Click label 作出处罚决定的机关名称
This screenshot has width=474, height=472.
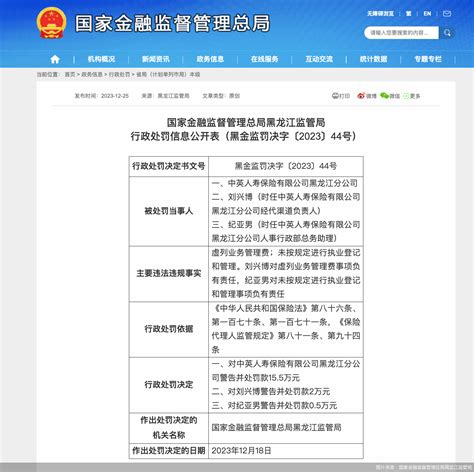(169, 428)
